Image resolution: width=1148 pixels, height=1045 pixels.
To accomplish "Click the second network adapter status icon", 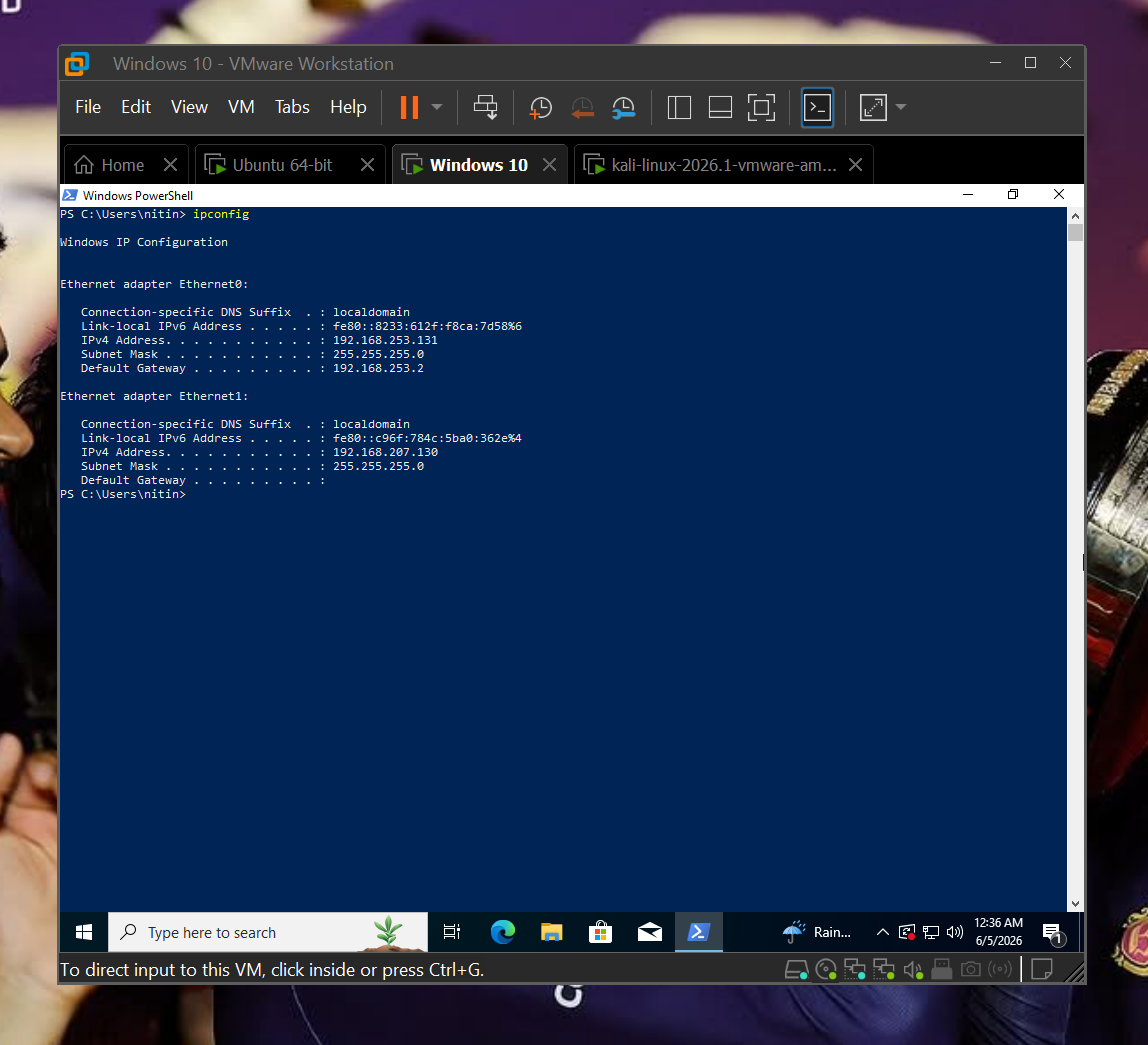I will pos(884,970).
